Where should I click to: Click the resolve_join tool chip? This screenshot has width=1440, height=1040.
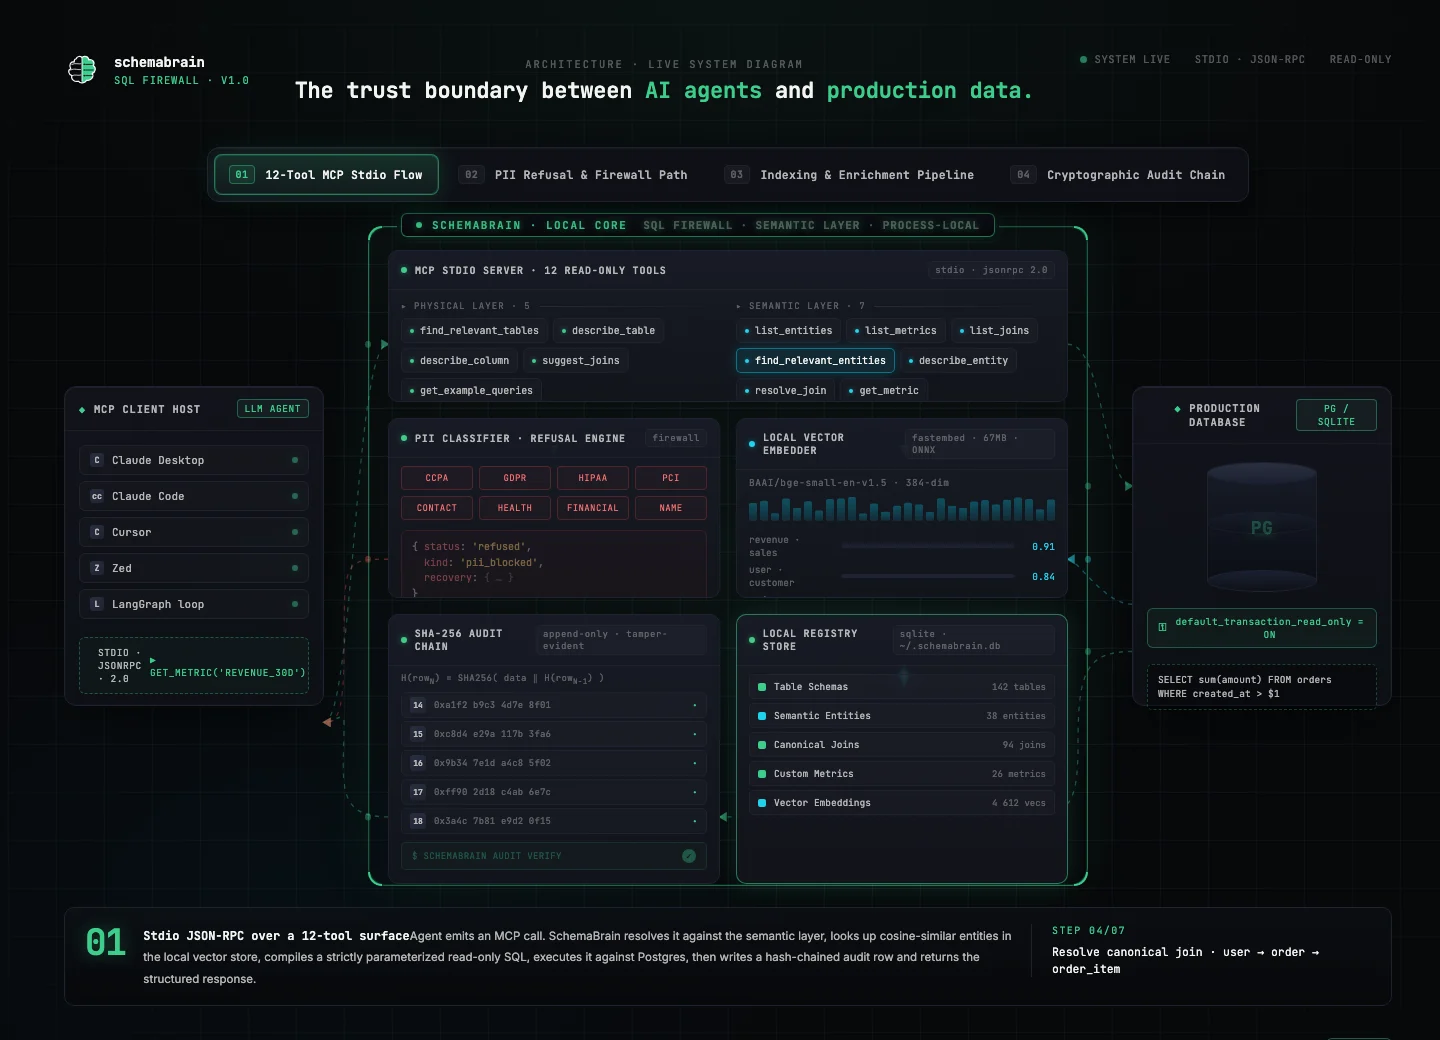point(785,390)
